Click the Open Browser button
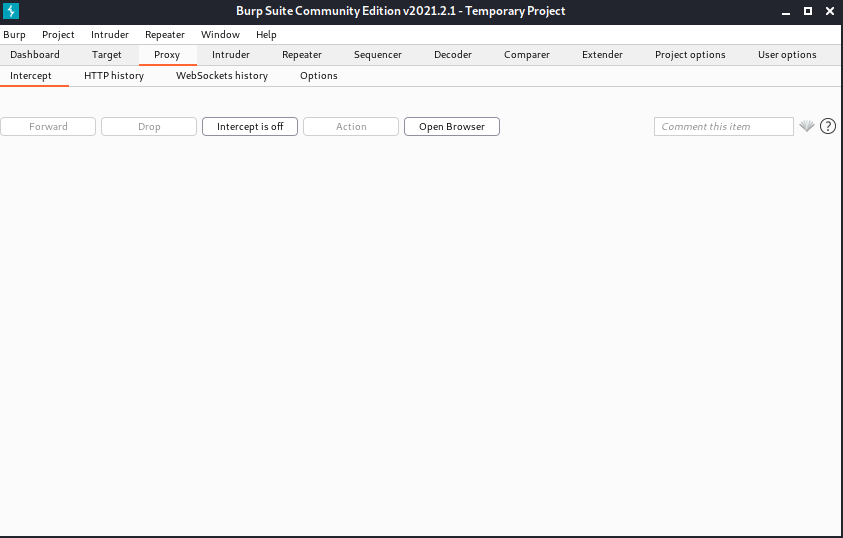The image size is (843, 538). point(452,127)
